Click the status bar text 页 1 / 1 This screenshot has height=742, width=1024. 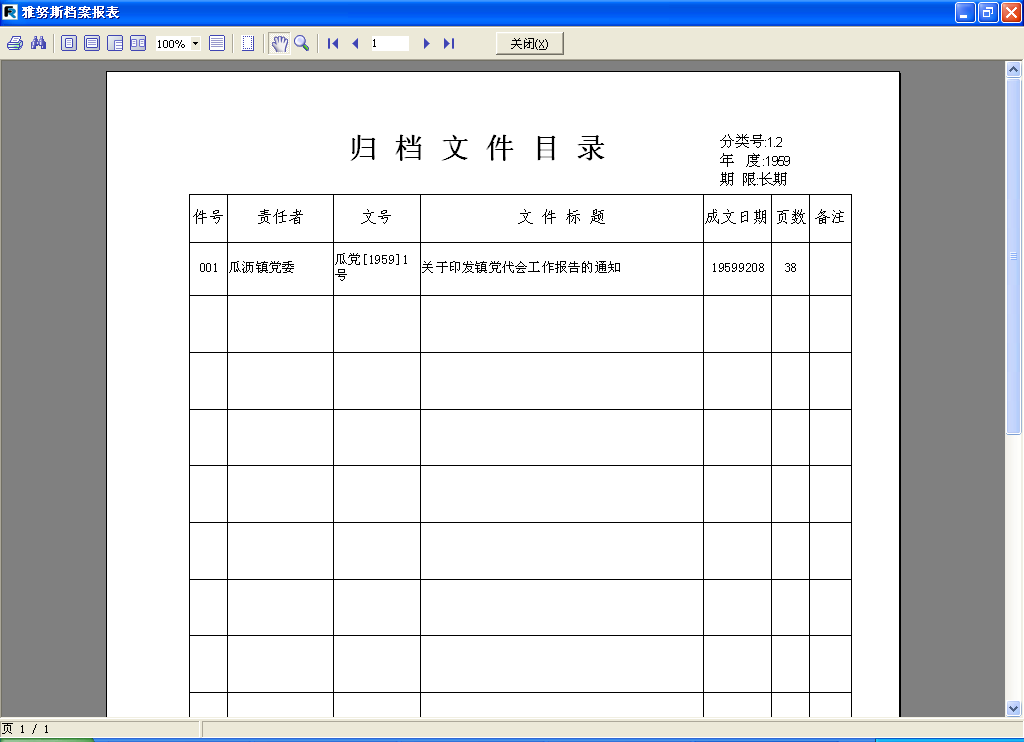coord(25,729)
